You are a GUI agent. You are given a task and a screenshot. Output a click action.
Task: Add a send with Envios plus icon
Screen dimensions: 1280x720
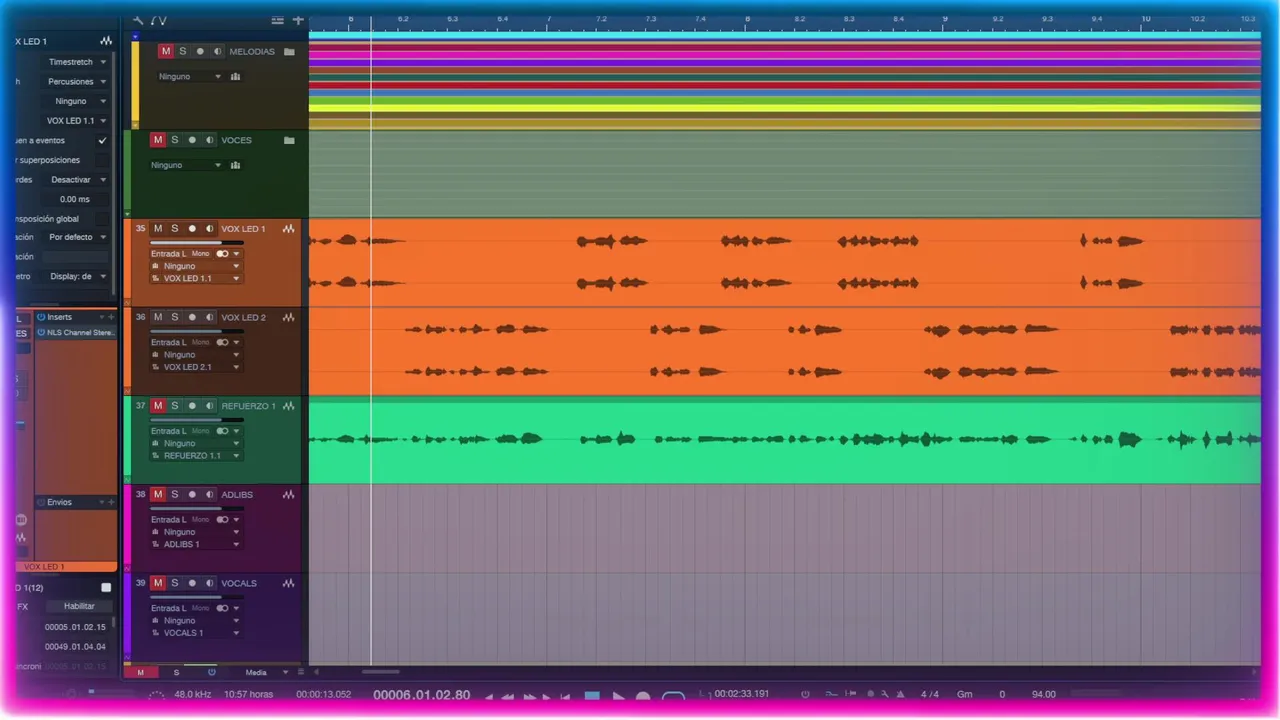click(x=111, y=502)
